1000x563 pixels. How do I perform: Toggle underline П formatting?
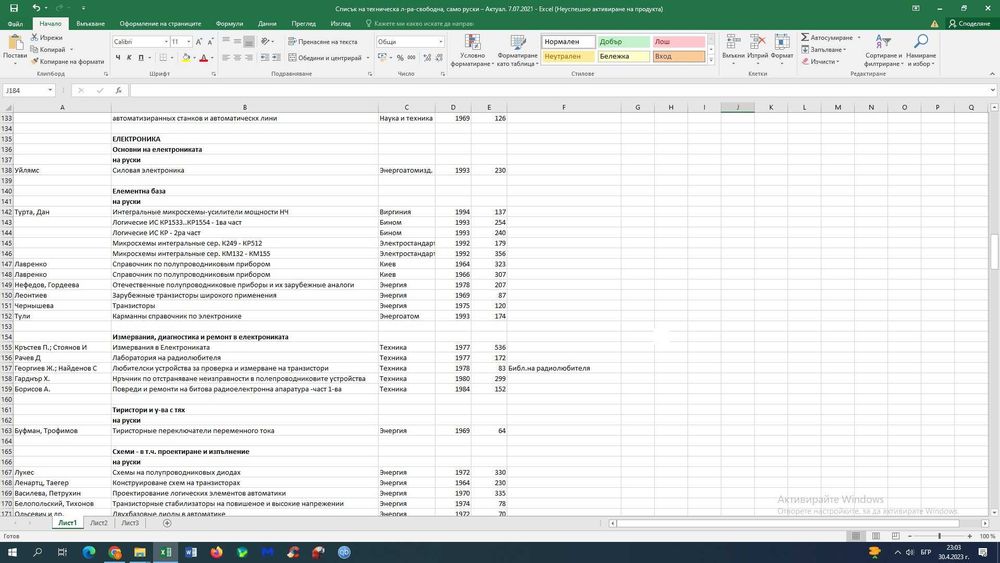point(141,57)
